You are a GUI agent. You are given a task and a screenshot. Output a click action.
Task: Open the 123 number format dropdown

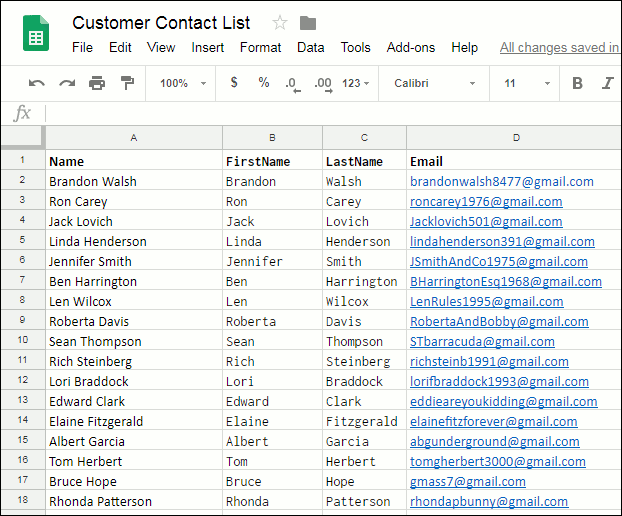point(356,83)
